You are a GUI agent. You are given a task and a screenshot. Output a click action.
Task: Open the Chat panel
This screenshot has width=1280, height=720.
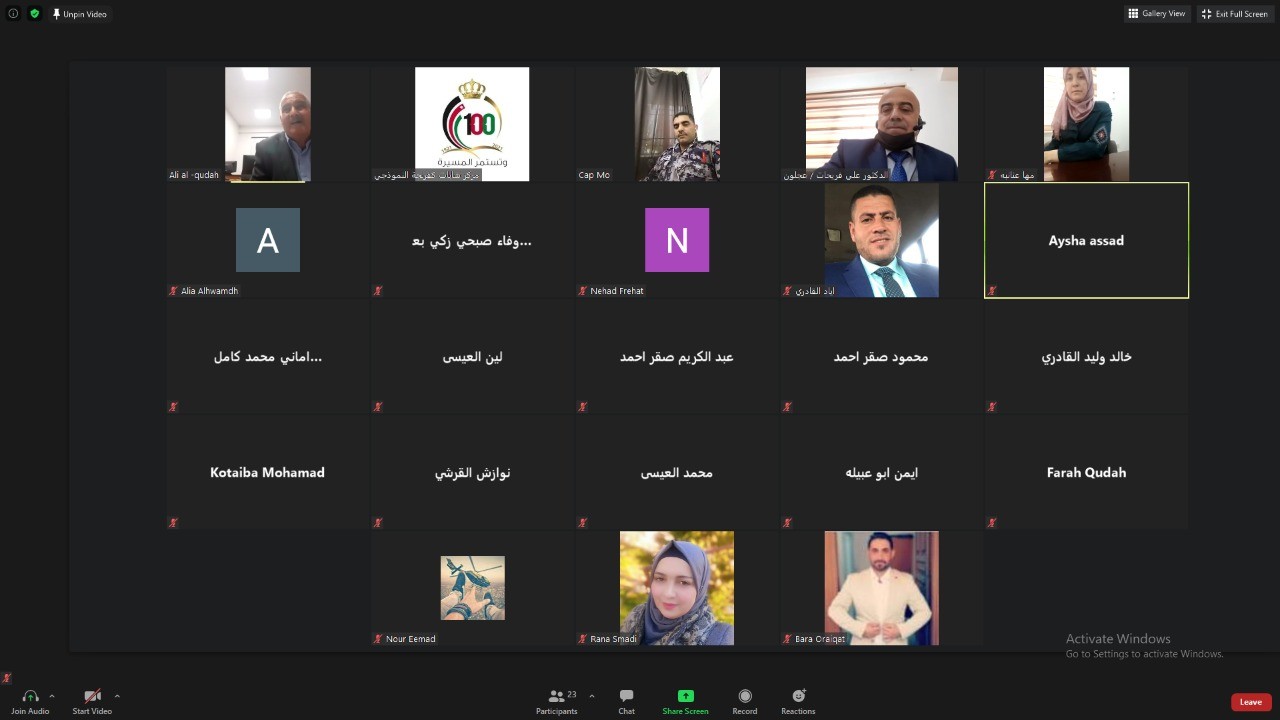click(x=626, y=701)
